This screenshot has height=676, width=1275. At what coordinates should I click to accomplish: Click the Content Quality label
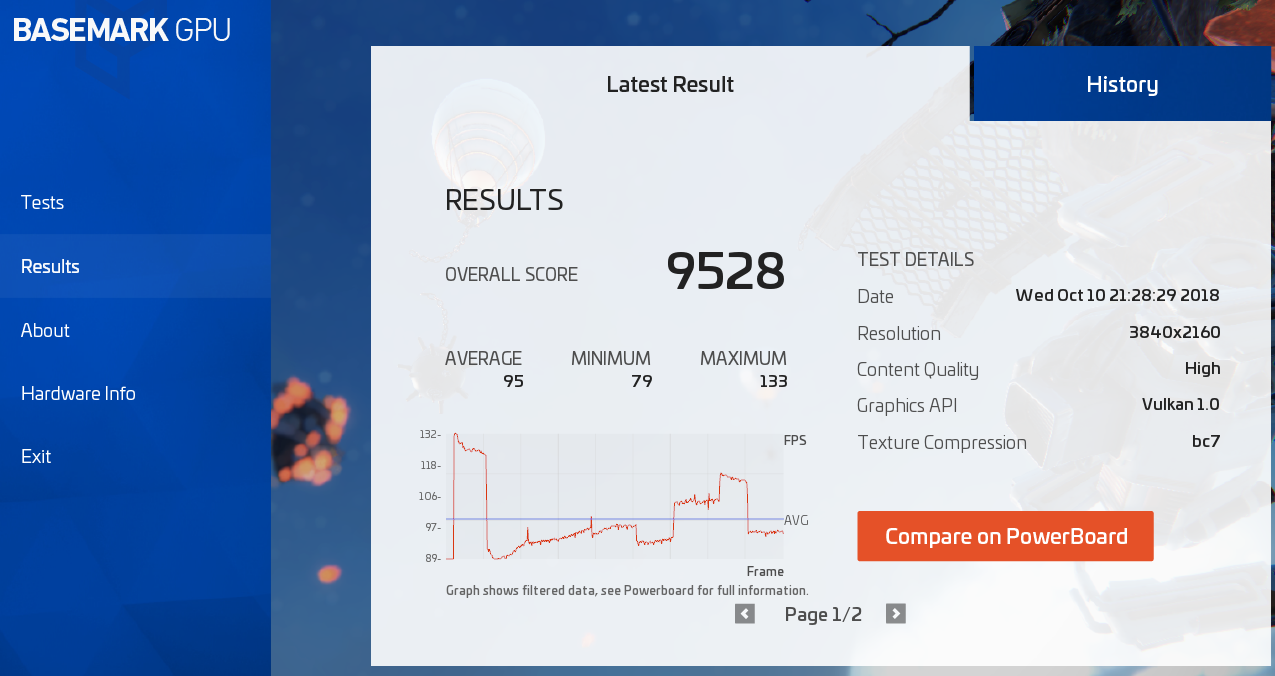pos(918,369)
